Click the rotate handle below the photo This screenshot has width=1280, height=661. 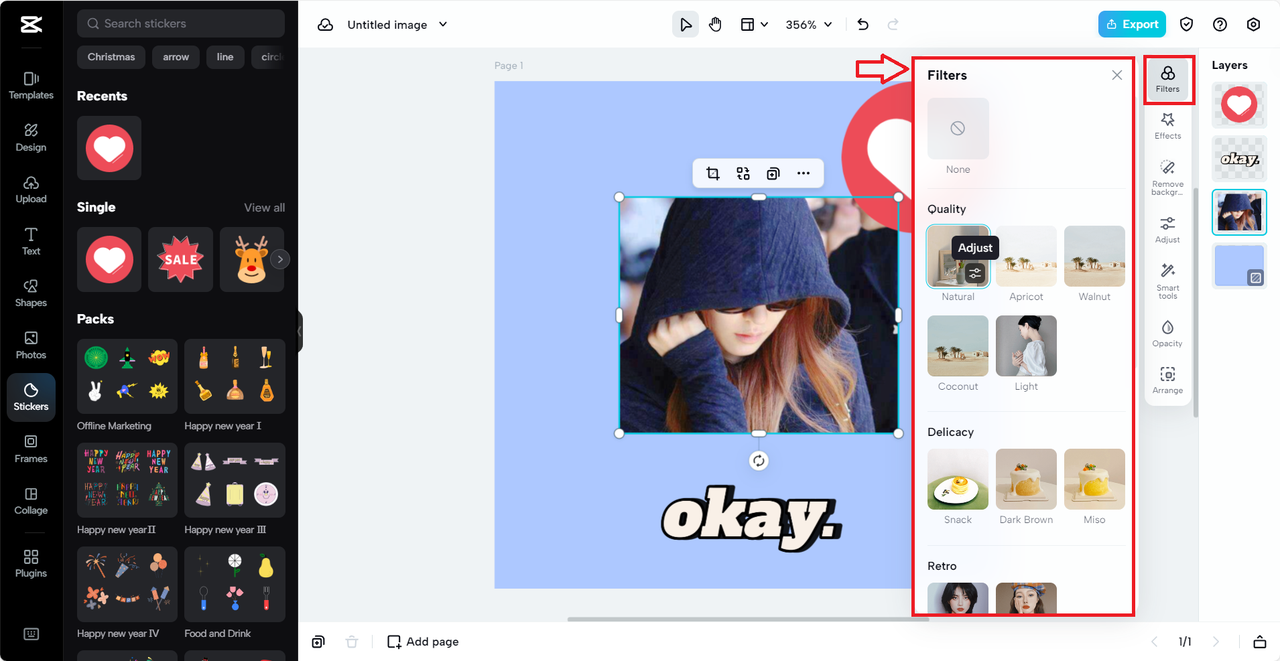pos(759,460)
